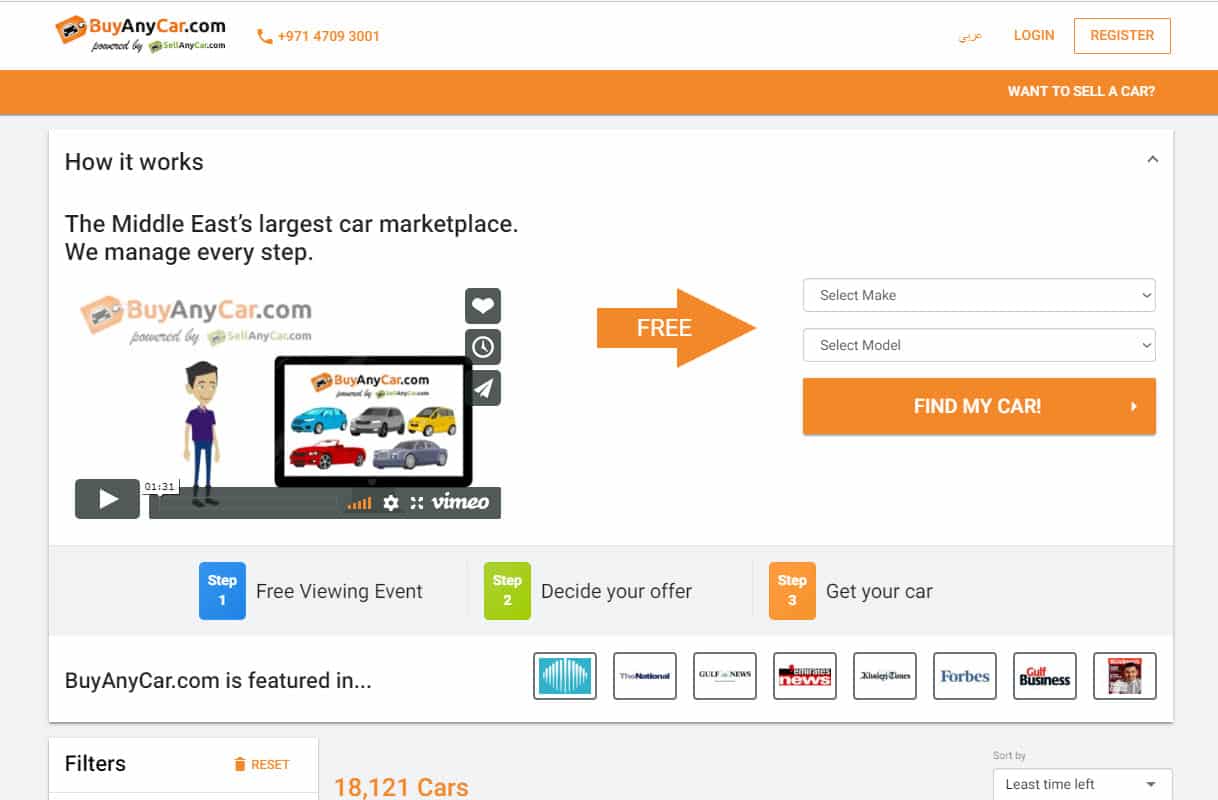Open the Khaleej Times featured logo
The width and height of the screenshot is (1218, 800).
[885, 676]
